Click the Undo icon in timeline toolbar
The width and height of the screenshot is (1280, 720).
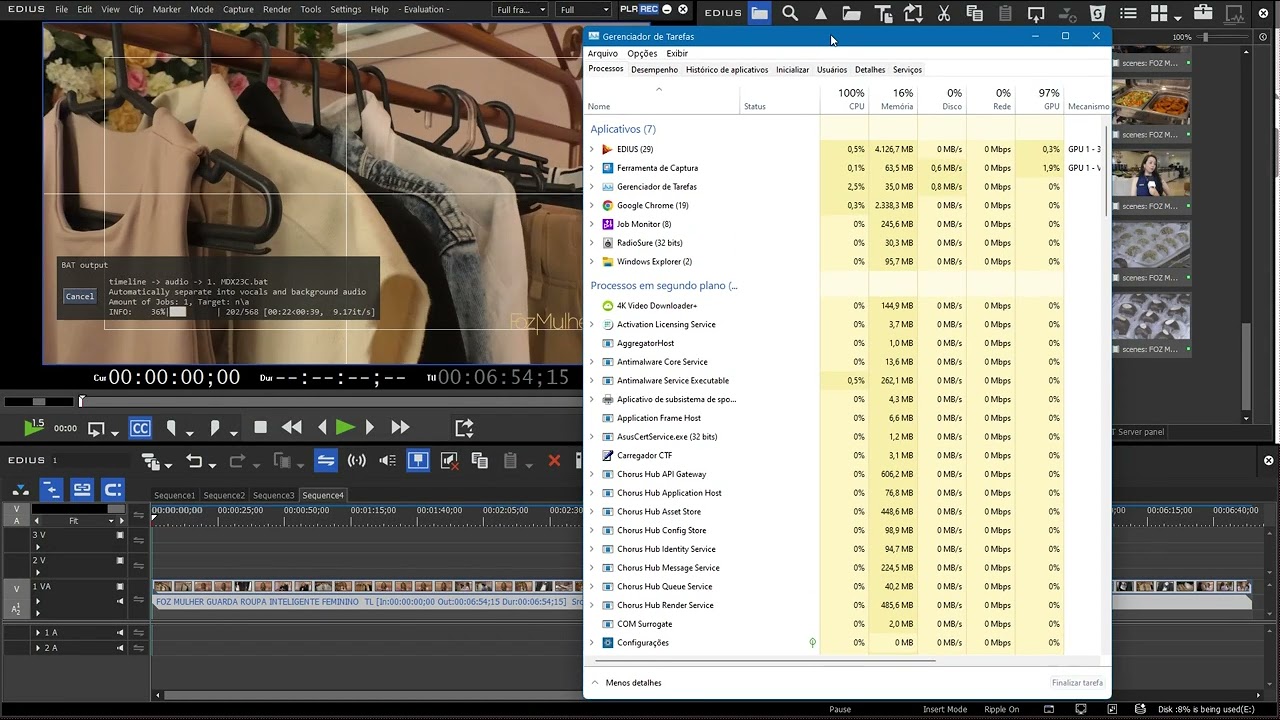click(x=195, y=461)
